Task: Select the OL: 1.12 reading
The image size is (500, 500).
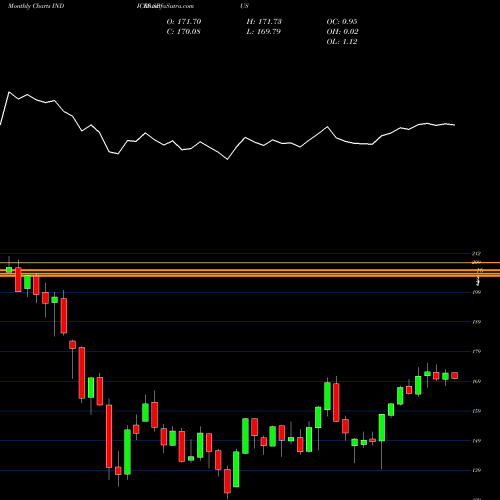Action: tap(342, 42)
